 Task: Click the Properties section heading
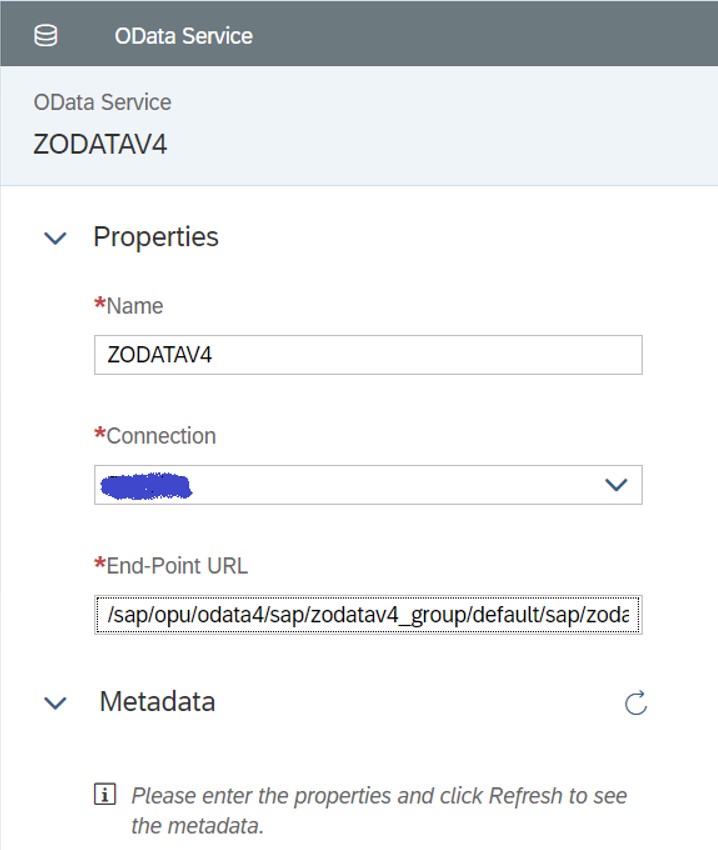click(156, 237)
